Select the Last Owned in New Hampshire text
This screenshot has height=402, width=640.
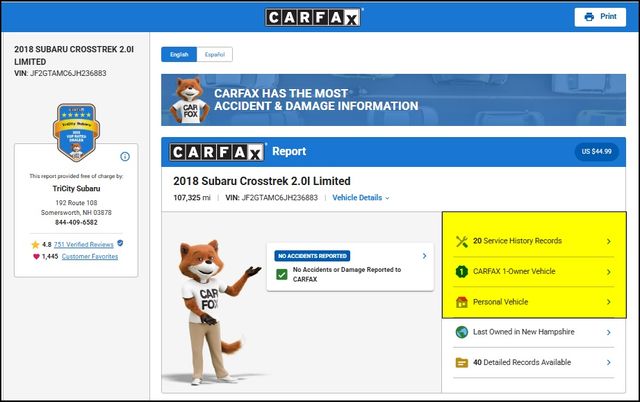coord(524,332)
